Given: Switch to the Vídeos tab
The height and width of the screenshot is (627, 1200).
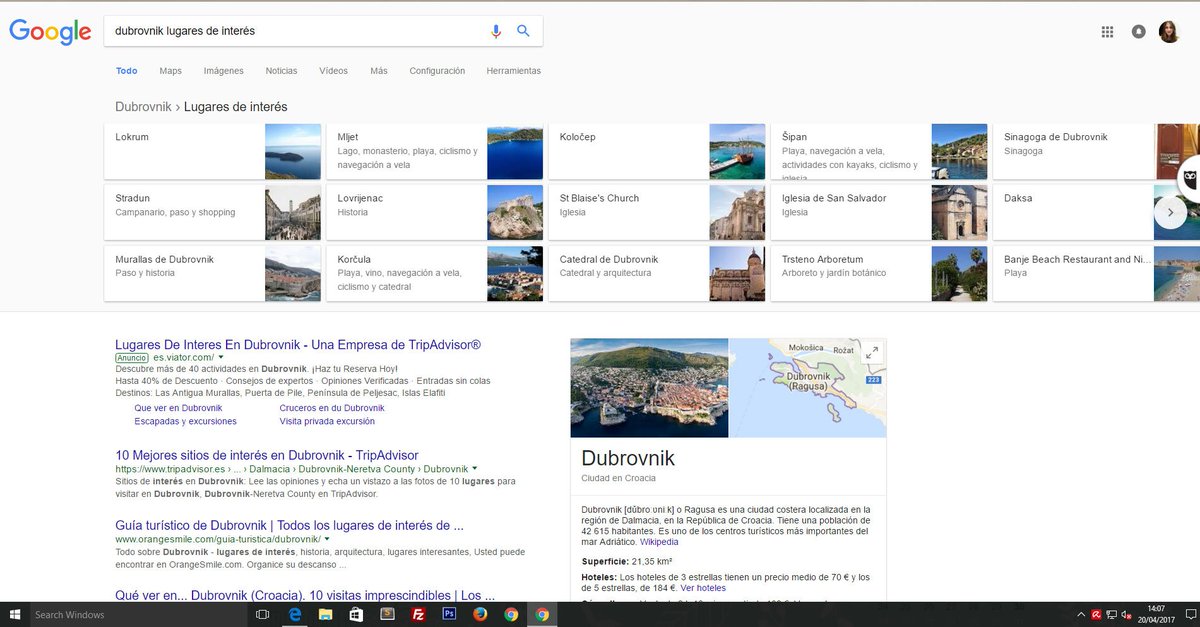Looking at the screenshot, I should [x=333, y=71].
